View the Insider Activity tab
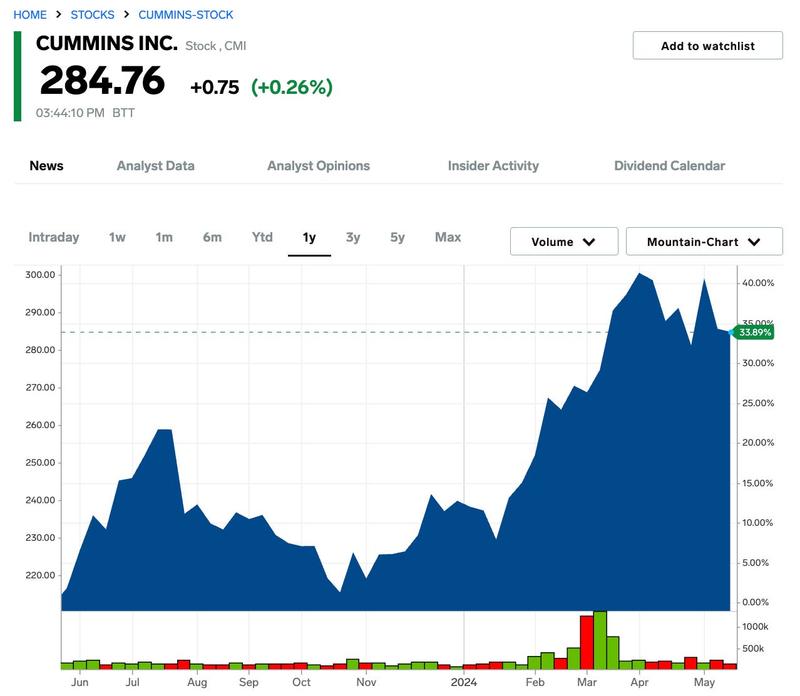Screen dimensions: 800x696 pos(493,166)
